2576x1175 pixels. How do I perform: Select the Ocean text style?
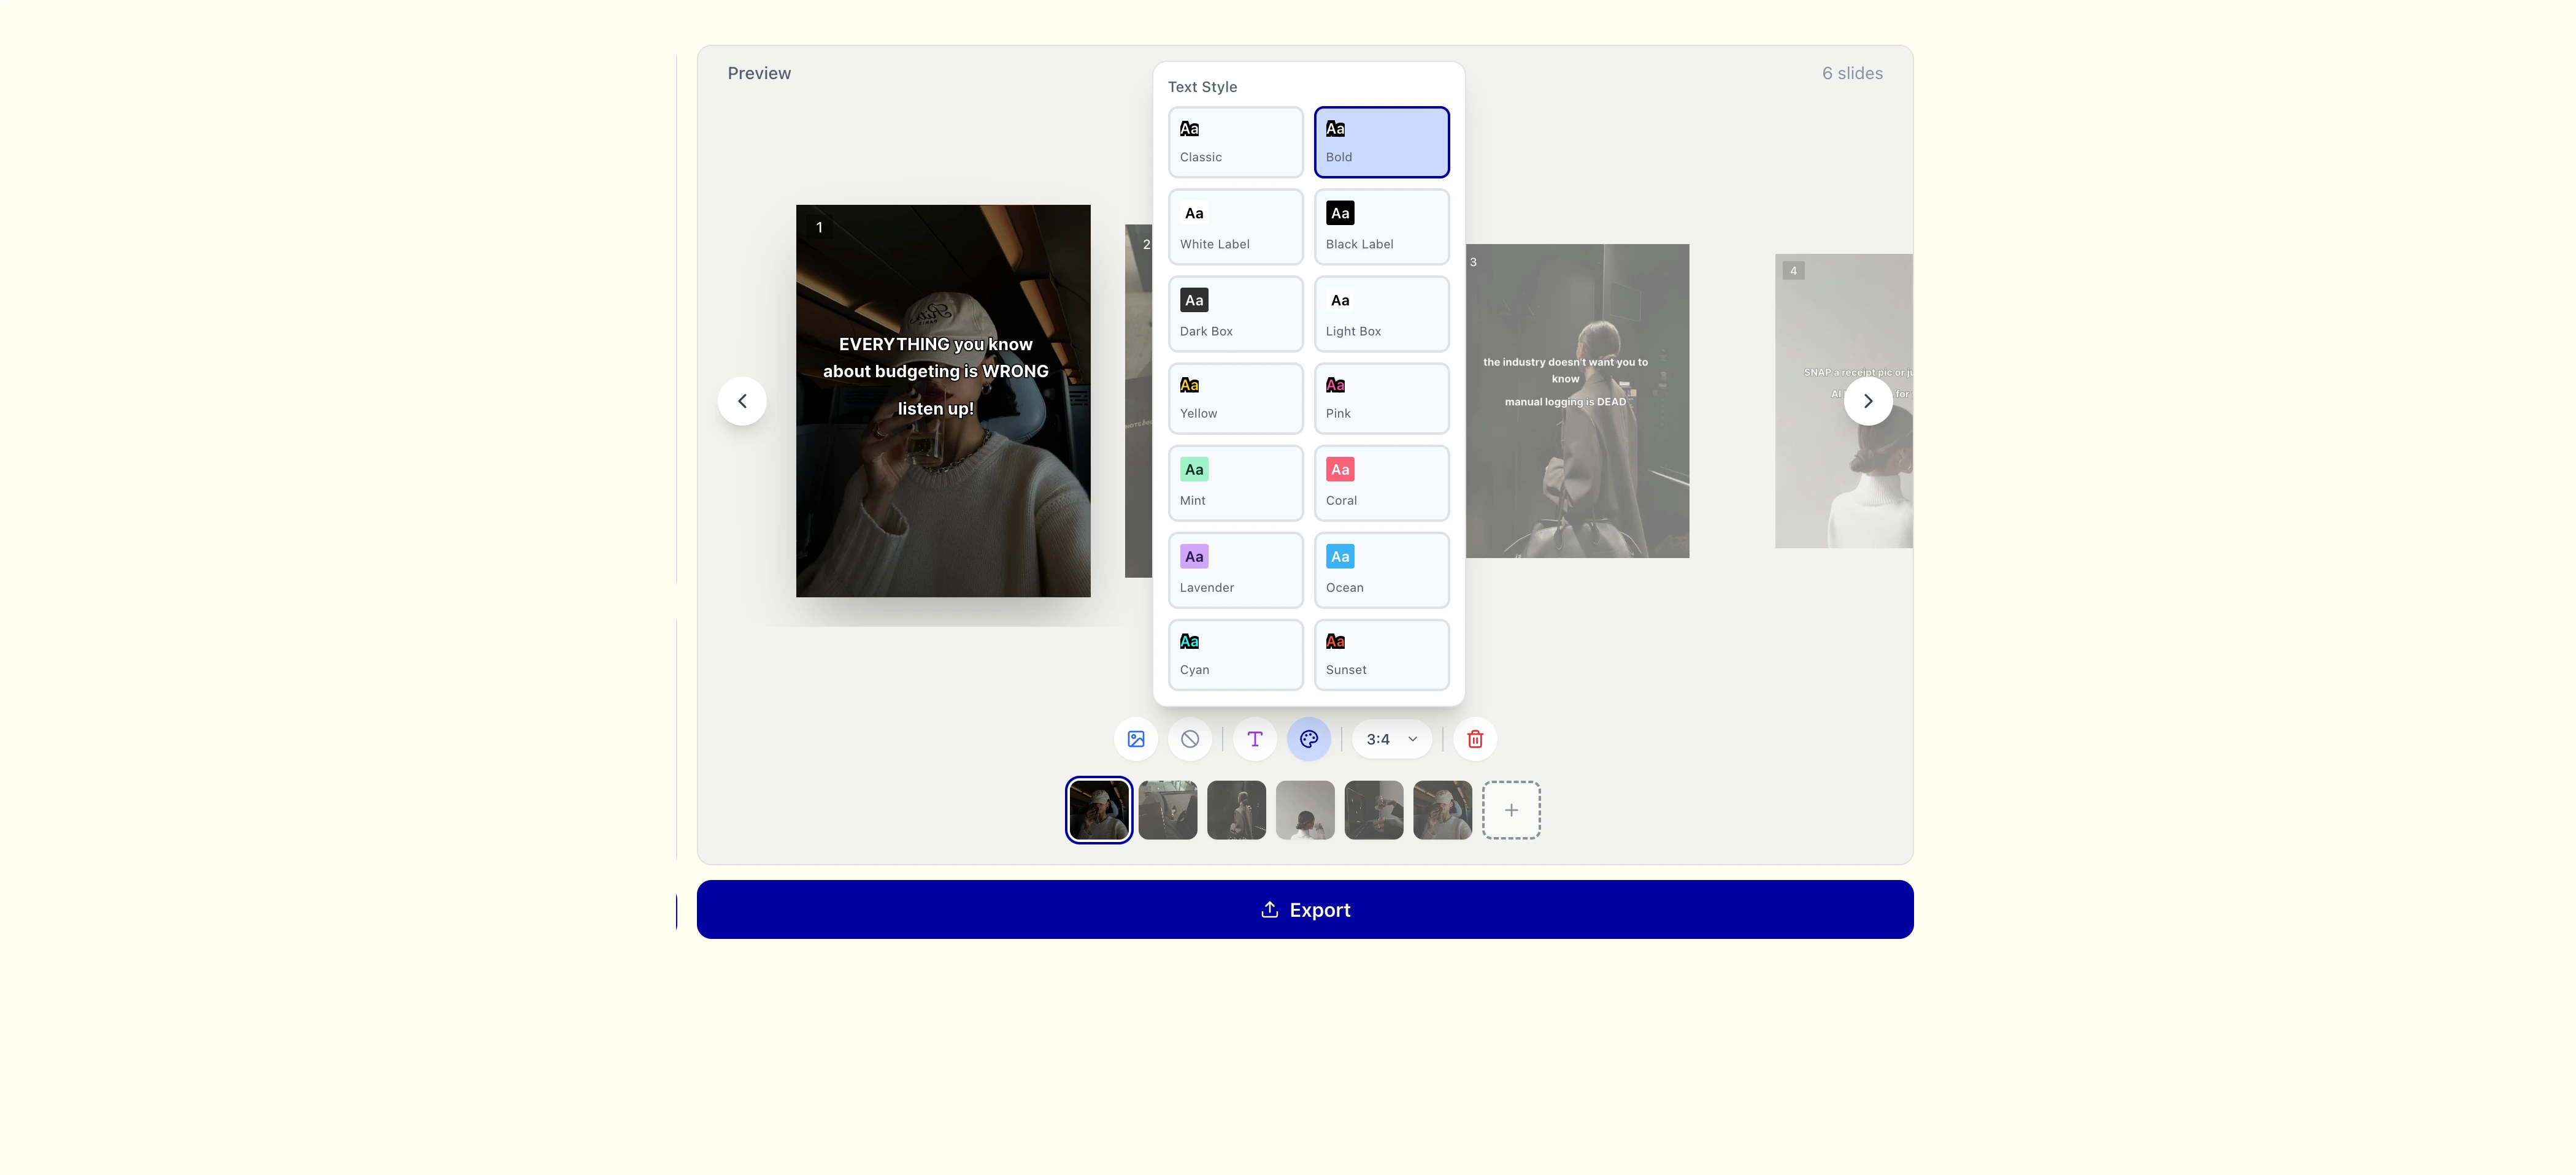[x=1381, y=570]
